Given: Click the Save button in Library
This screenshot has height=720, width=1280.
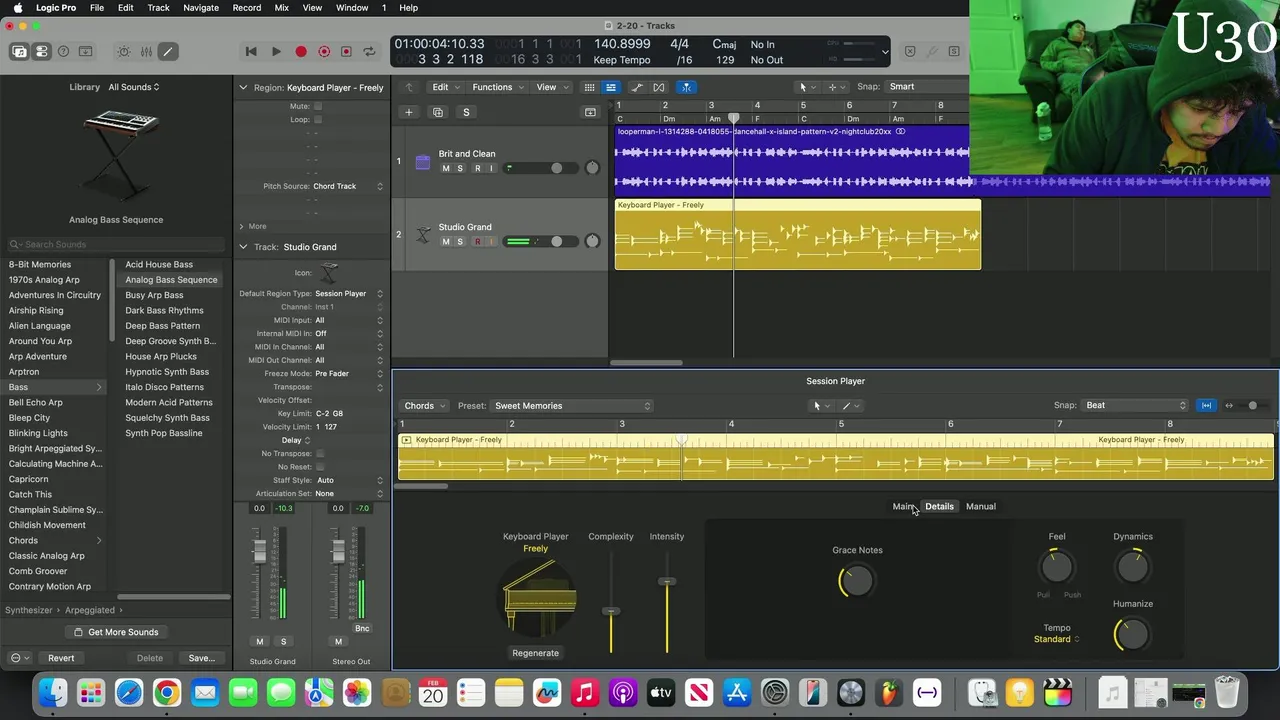Looking at the screenshot, I should (201, 658).
